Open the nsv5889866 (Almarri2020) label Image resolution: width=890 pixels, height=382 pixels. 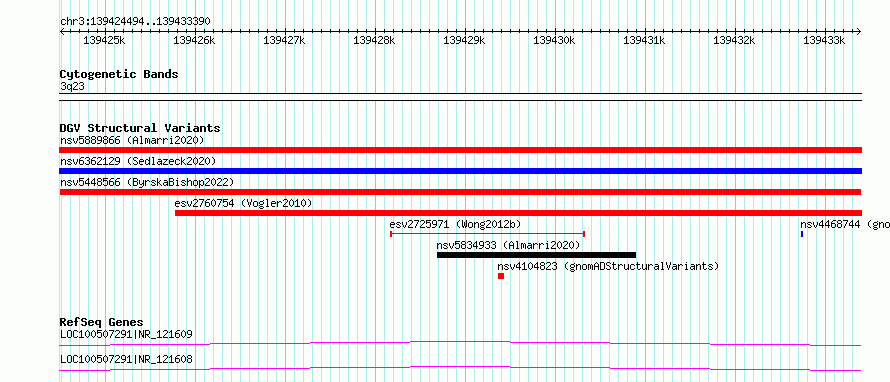pyautogui.click(x=132, y=140)
